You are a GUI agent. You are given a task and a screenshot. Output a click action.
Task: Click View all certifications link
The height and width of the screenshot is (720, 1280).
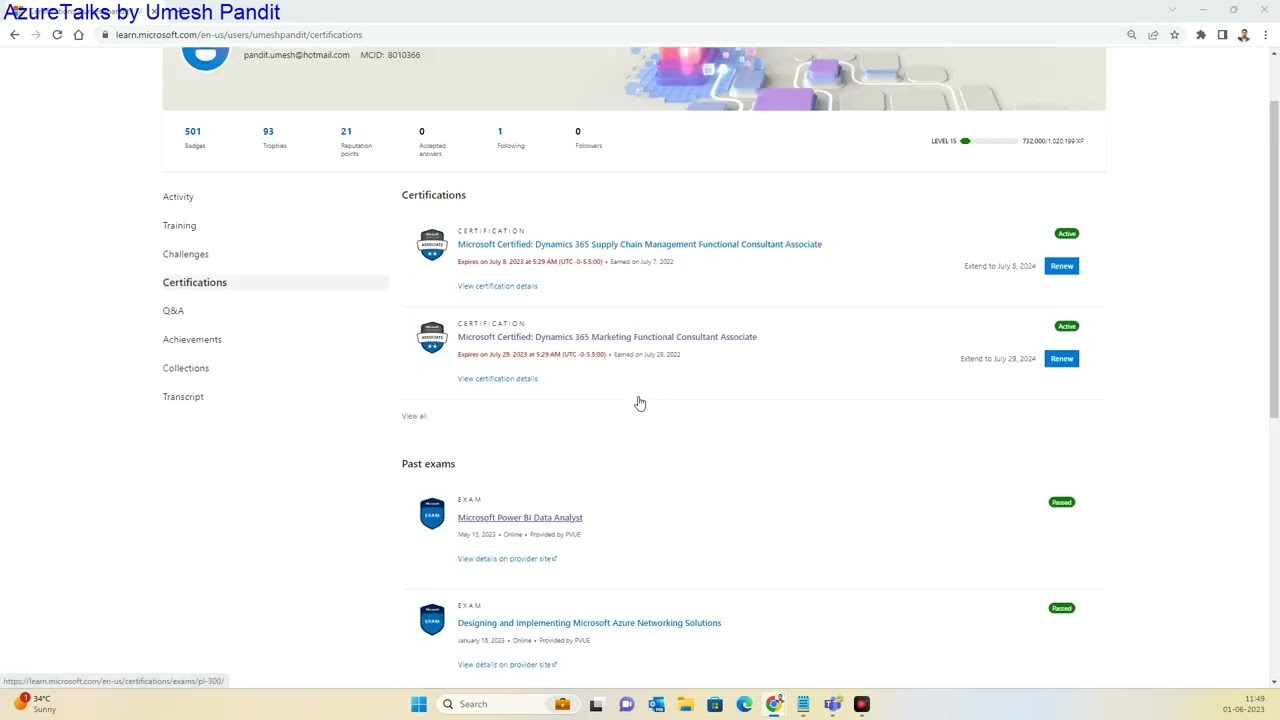pyautogui.click(x=414, y=416)
